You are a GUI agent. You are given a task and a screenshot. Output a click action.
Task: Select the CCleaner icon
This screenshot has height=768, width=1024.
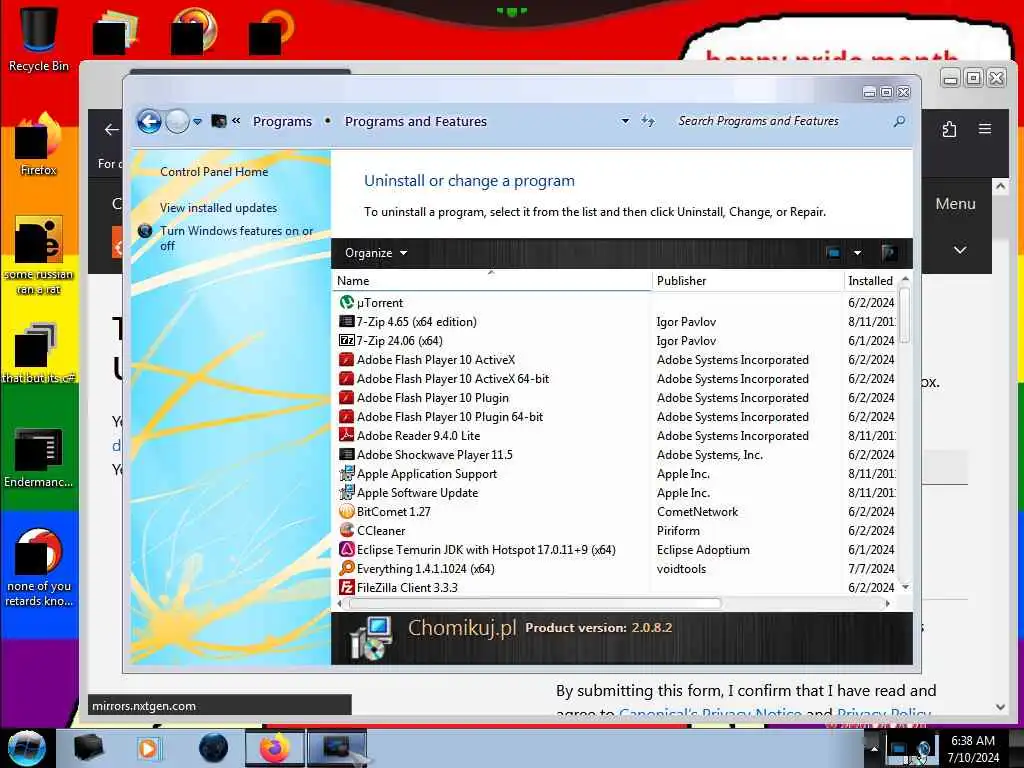tap(347, 530)
